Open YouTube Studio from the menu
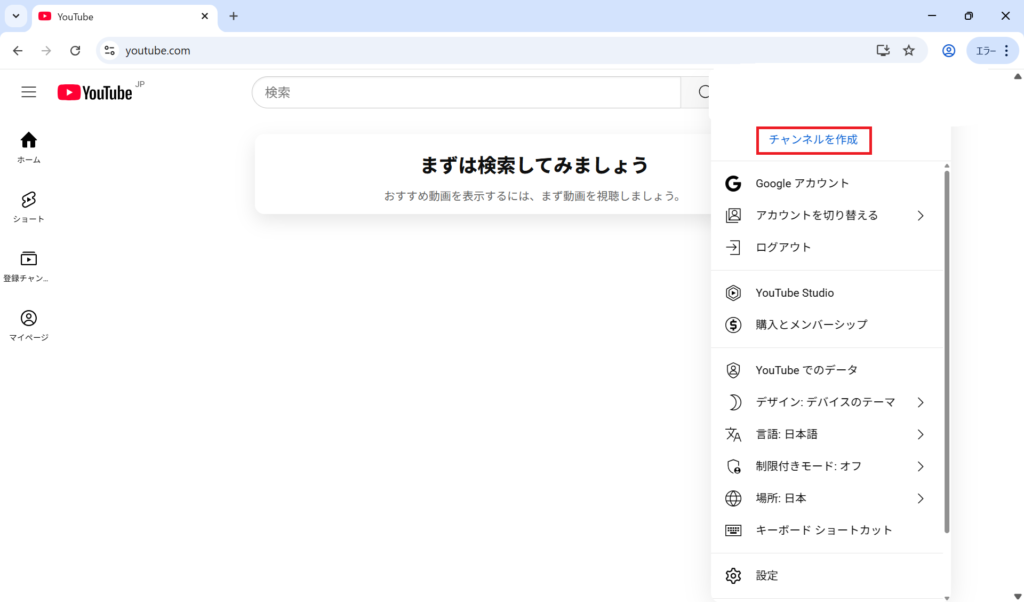 (x=827, y=293)
